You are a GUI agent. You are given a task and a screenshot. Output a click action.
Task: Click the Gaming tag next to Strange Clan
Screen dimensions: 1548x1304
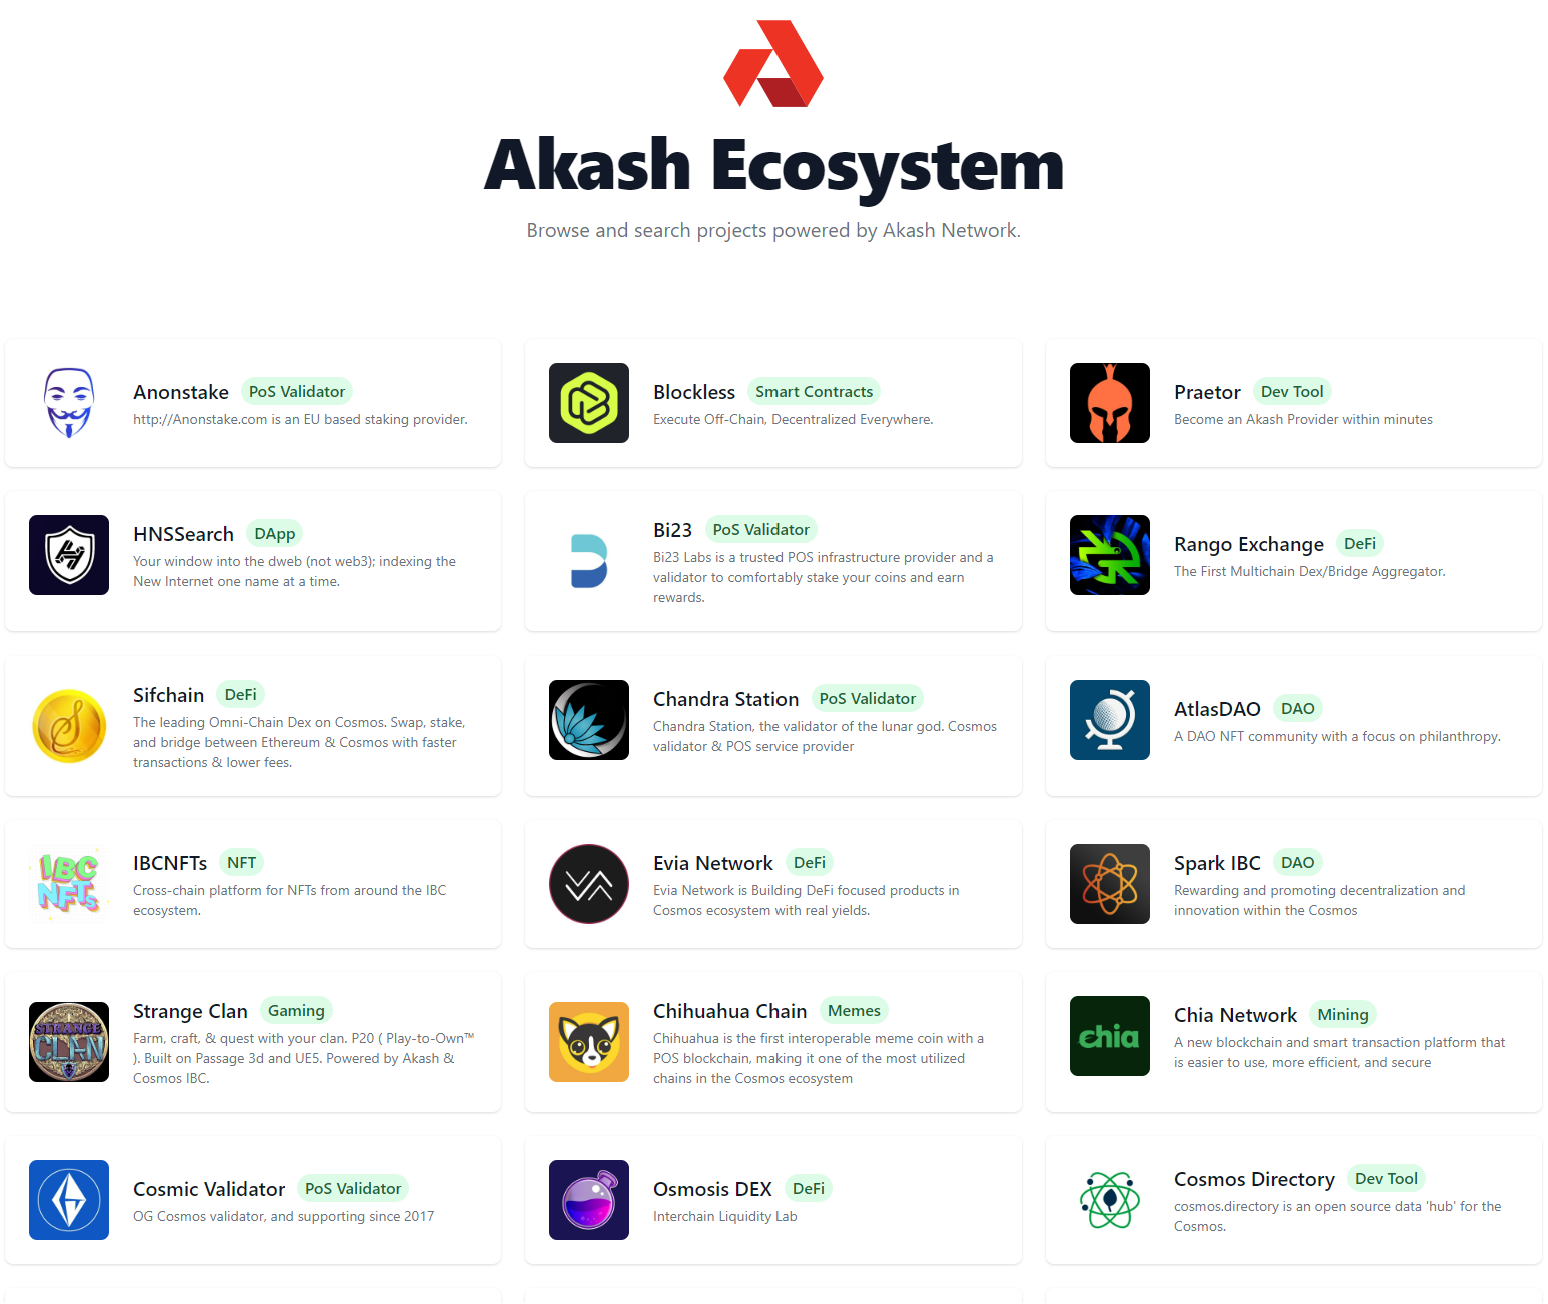296,1011
